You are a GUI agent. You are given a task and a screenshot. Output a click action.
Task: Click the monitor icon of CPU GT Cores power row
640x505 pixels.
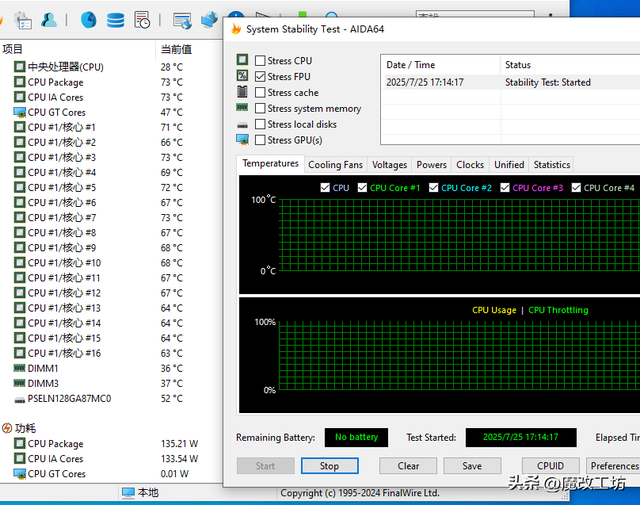point(19,474)
